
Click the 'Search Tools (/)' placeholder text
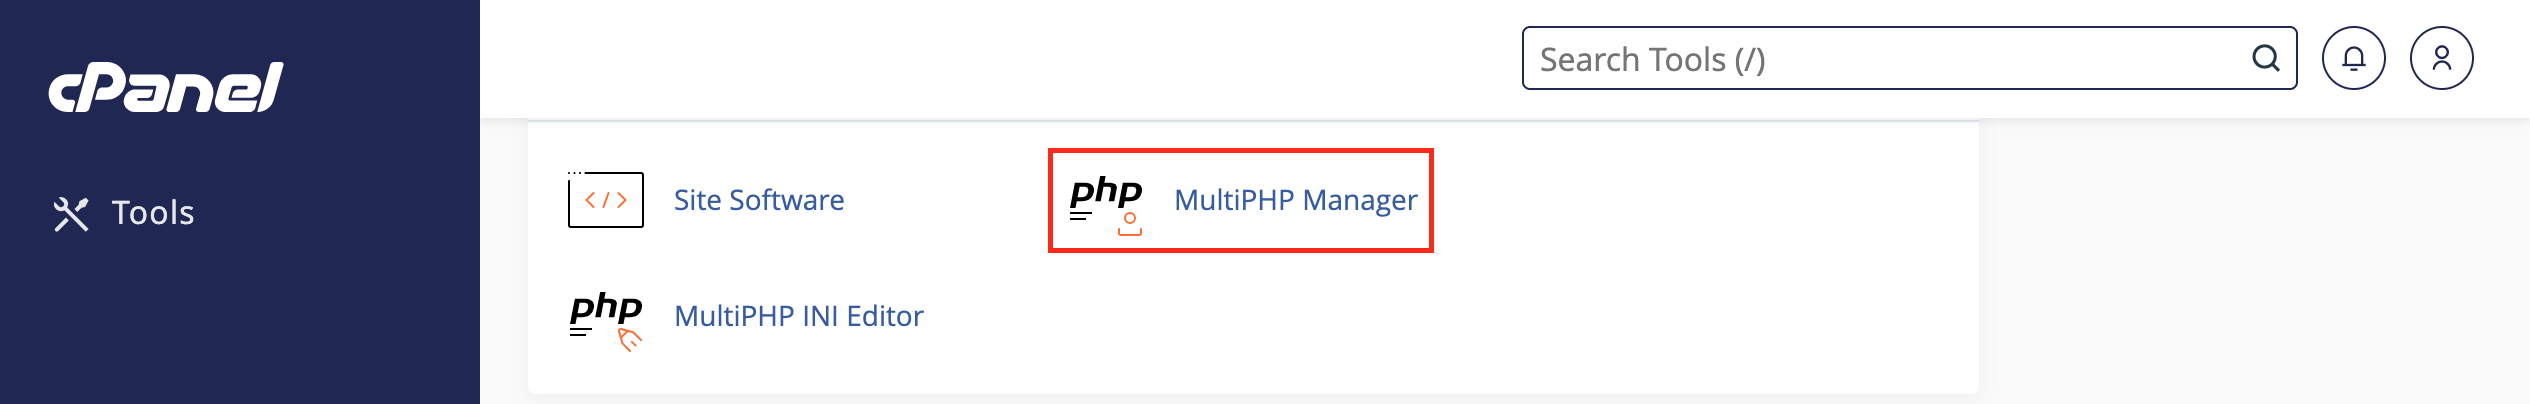(1653, 59)
